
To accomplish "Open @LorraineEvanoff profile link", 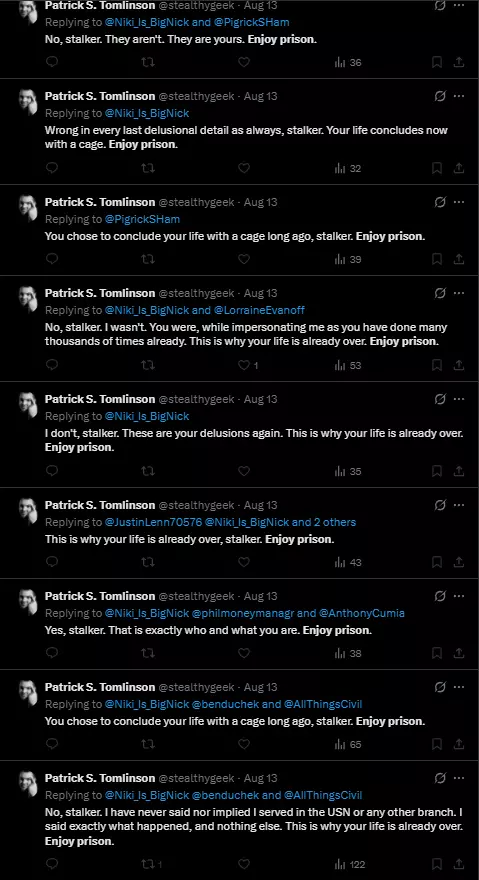I will [259, 310].
